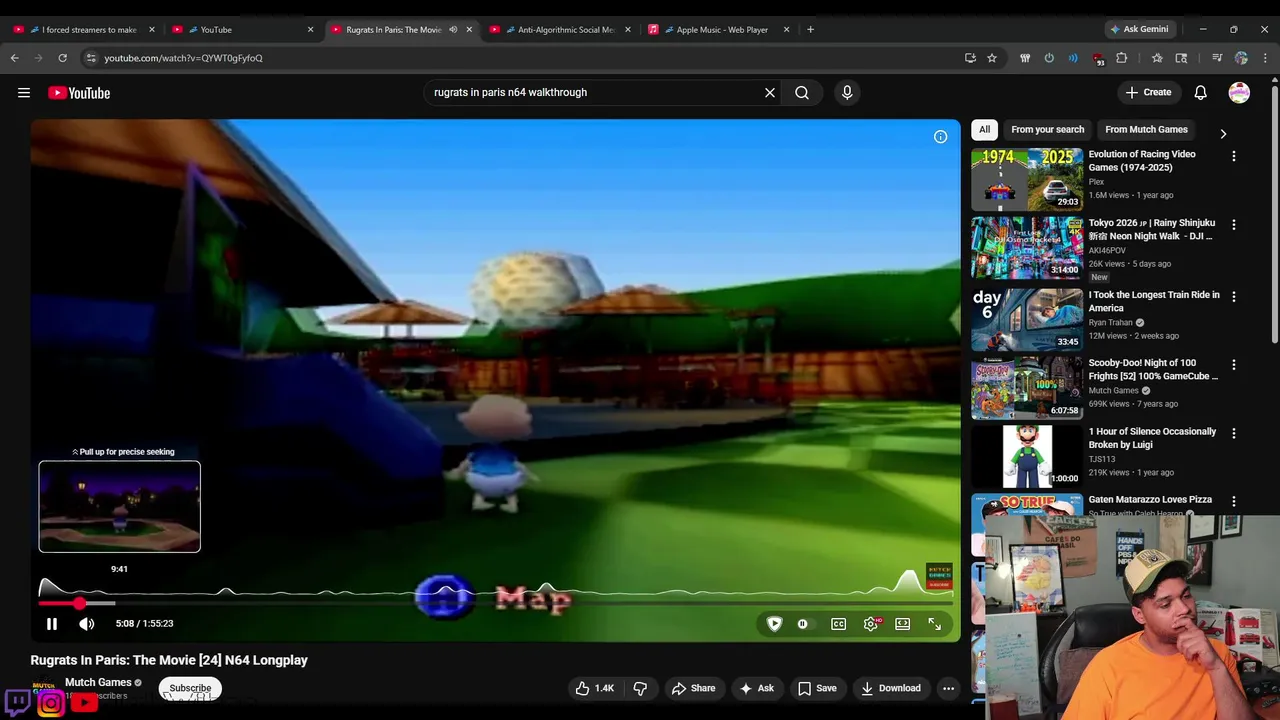Submit search with magnifying glass icon
This screenshot has width=1280, height=720.
point(802,93)
